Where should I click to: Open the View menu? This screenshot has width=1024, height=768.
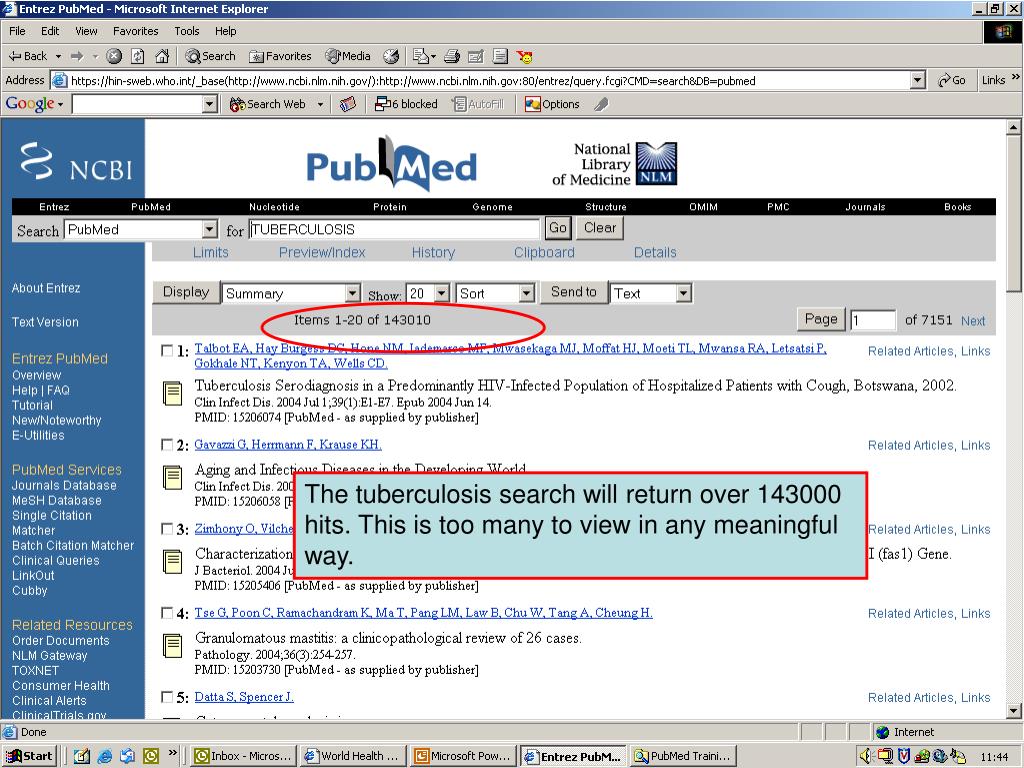tap(86, 31)
